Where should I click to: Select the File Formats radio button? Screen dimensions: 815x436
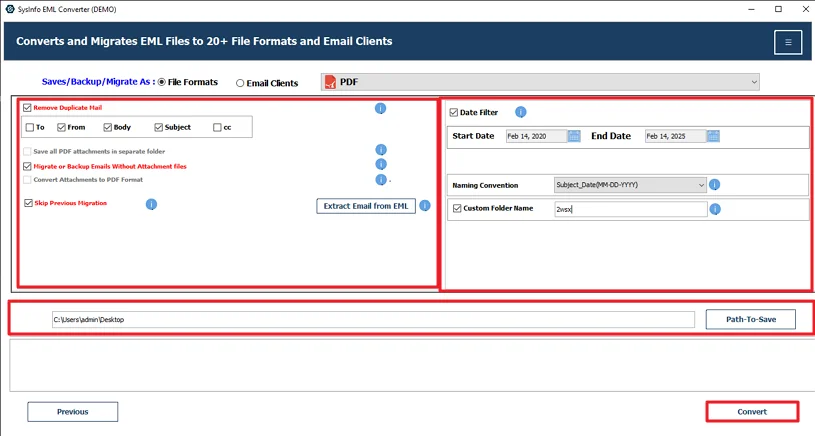click(162, 82)
